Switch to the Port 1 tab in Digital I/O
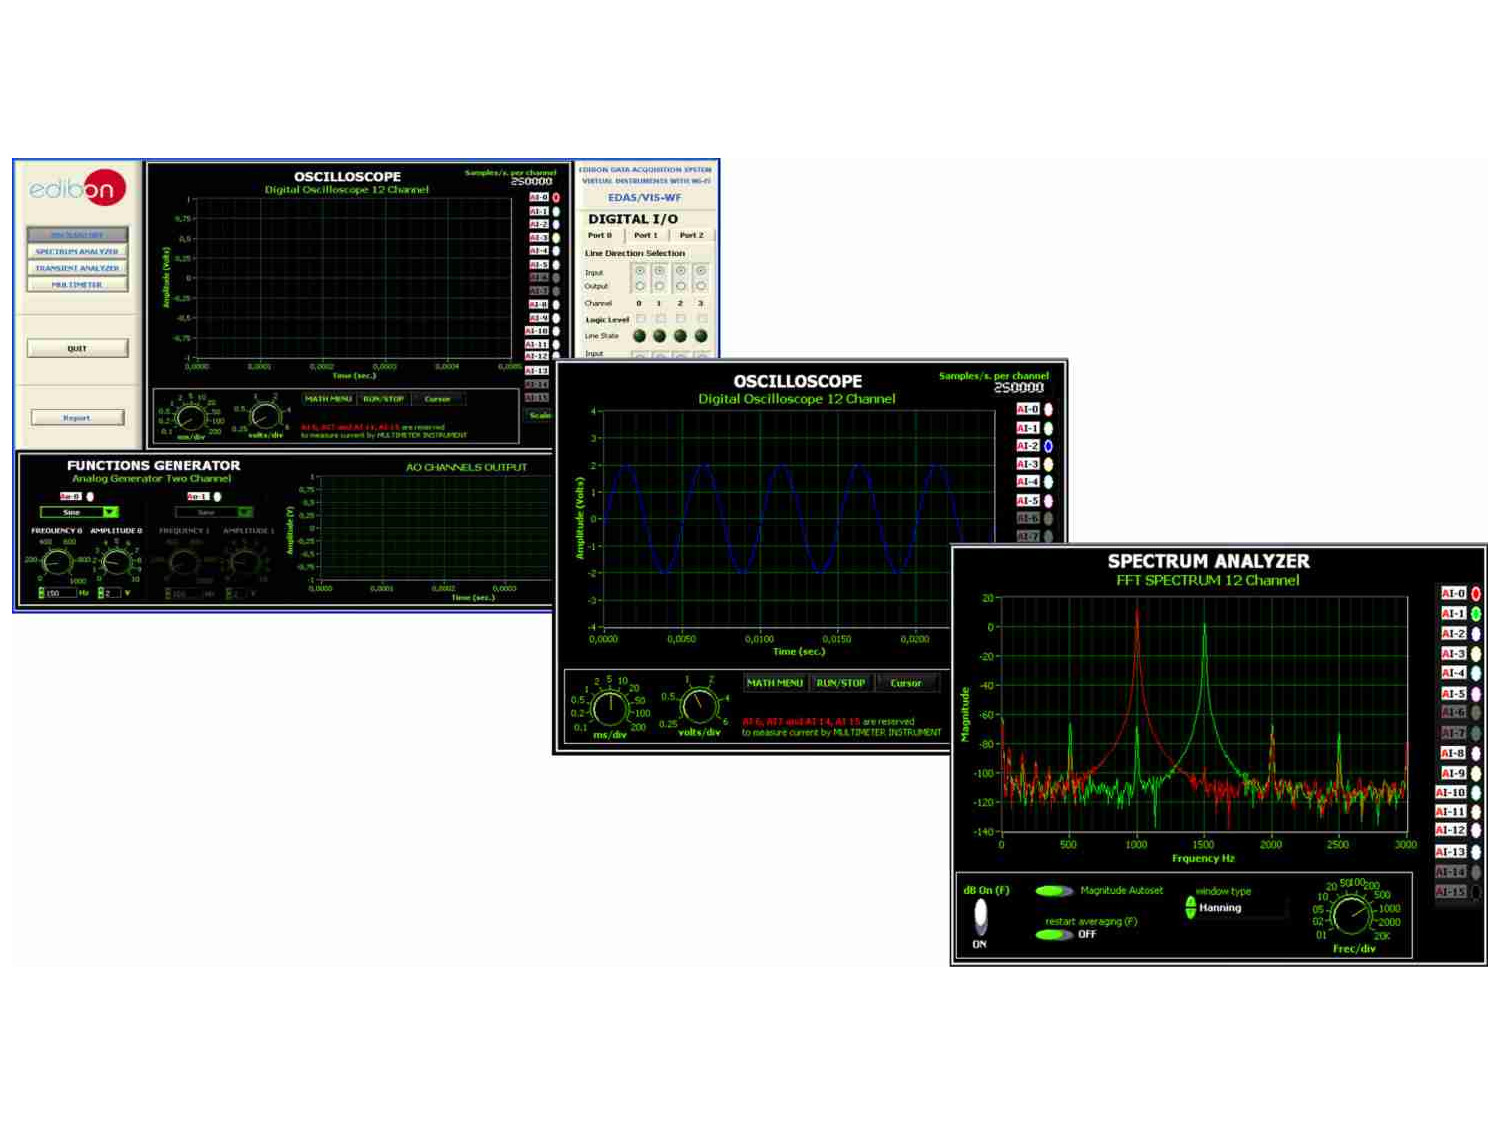The width and height of the screenshot is (1500, 1125). (646, 236)
